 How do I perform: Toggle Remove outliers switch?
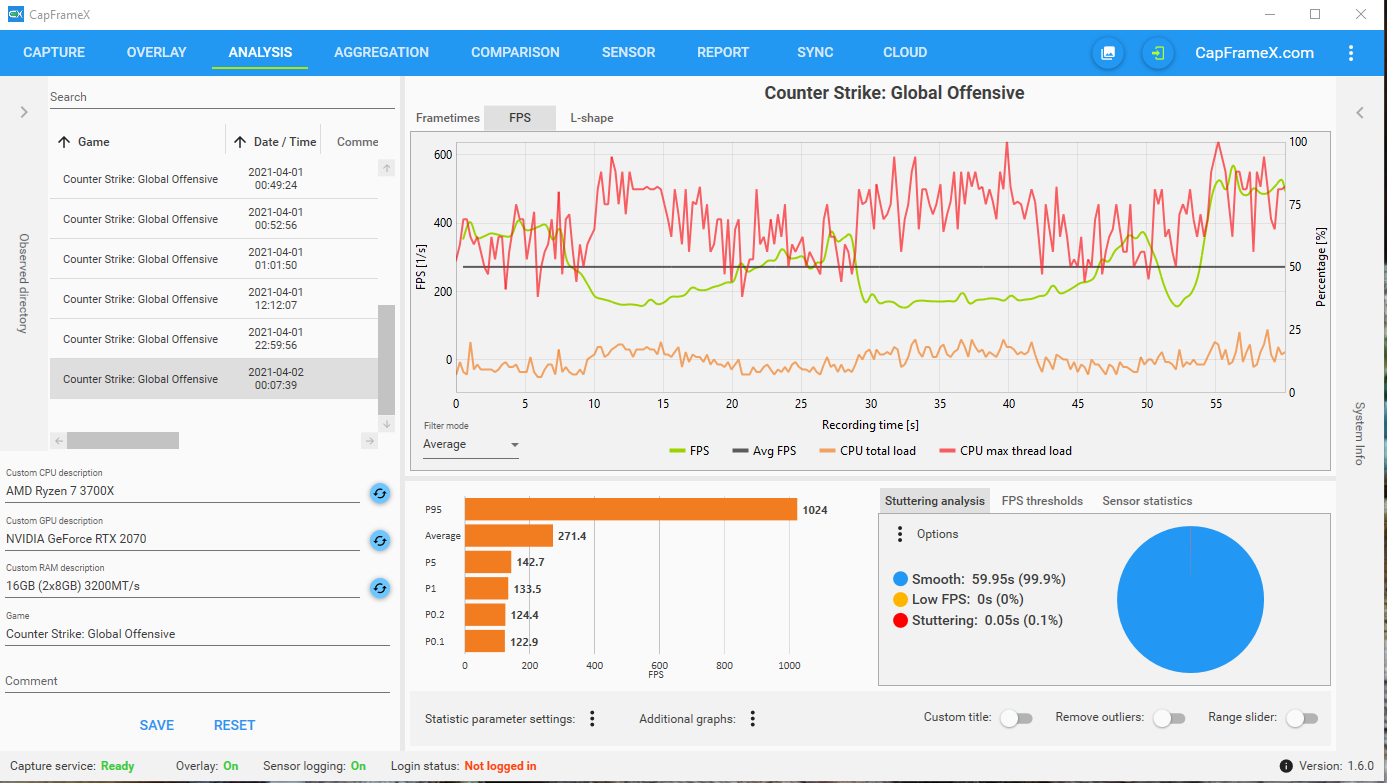1169,718
